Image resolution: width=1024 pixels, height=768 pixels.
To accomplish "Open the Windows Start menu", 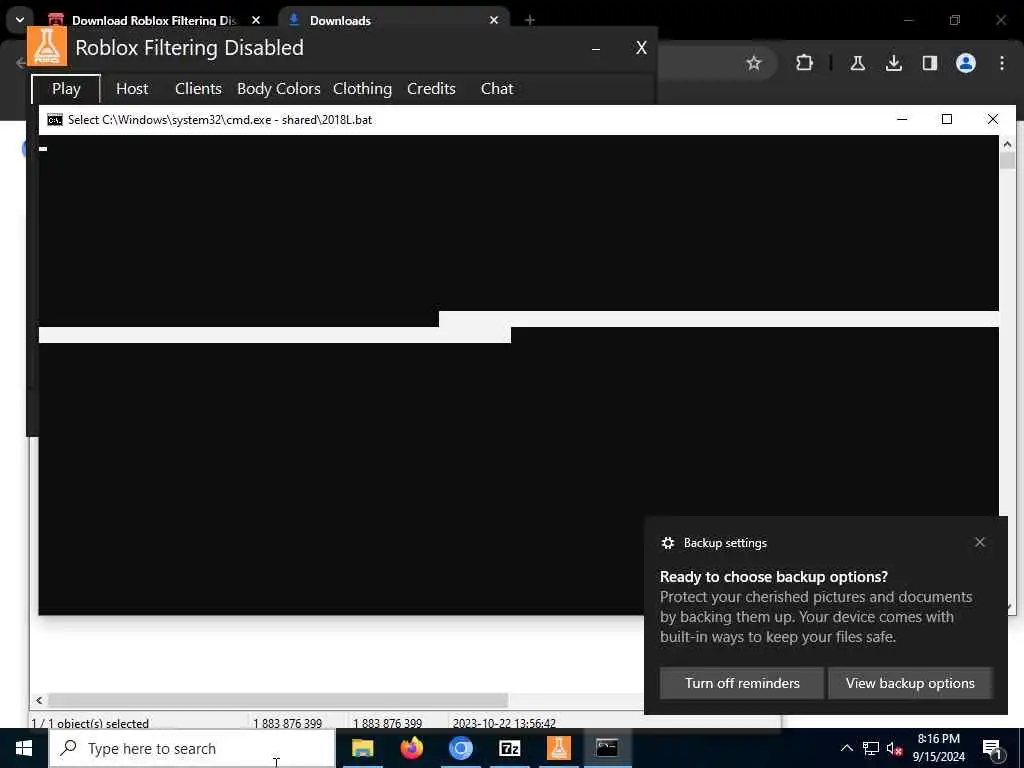I will pos(24,748).
